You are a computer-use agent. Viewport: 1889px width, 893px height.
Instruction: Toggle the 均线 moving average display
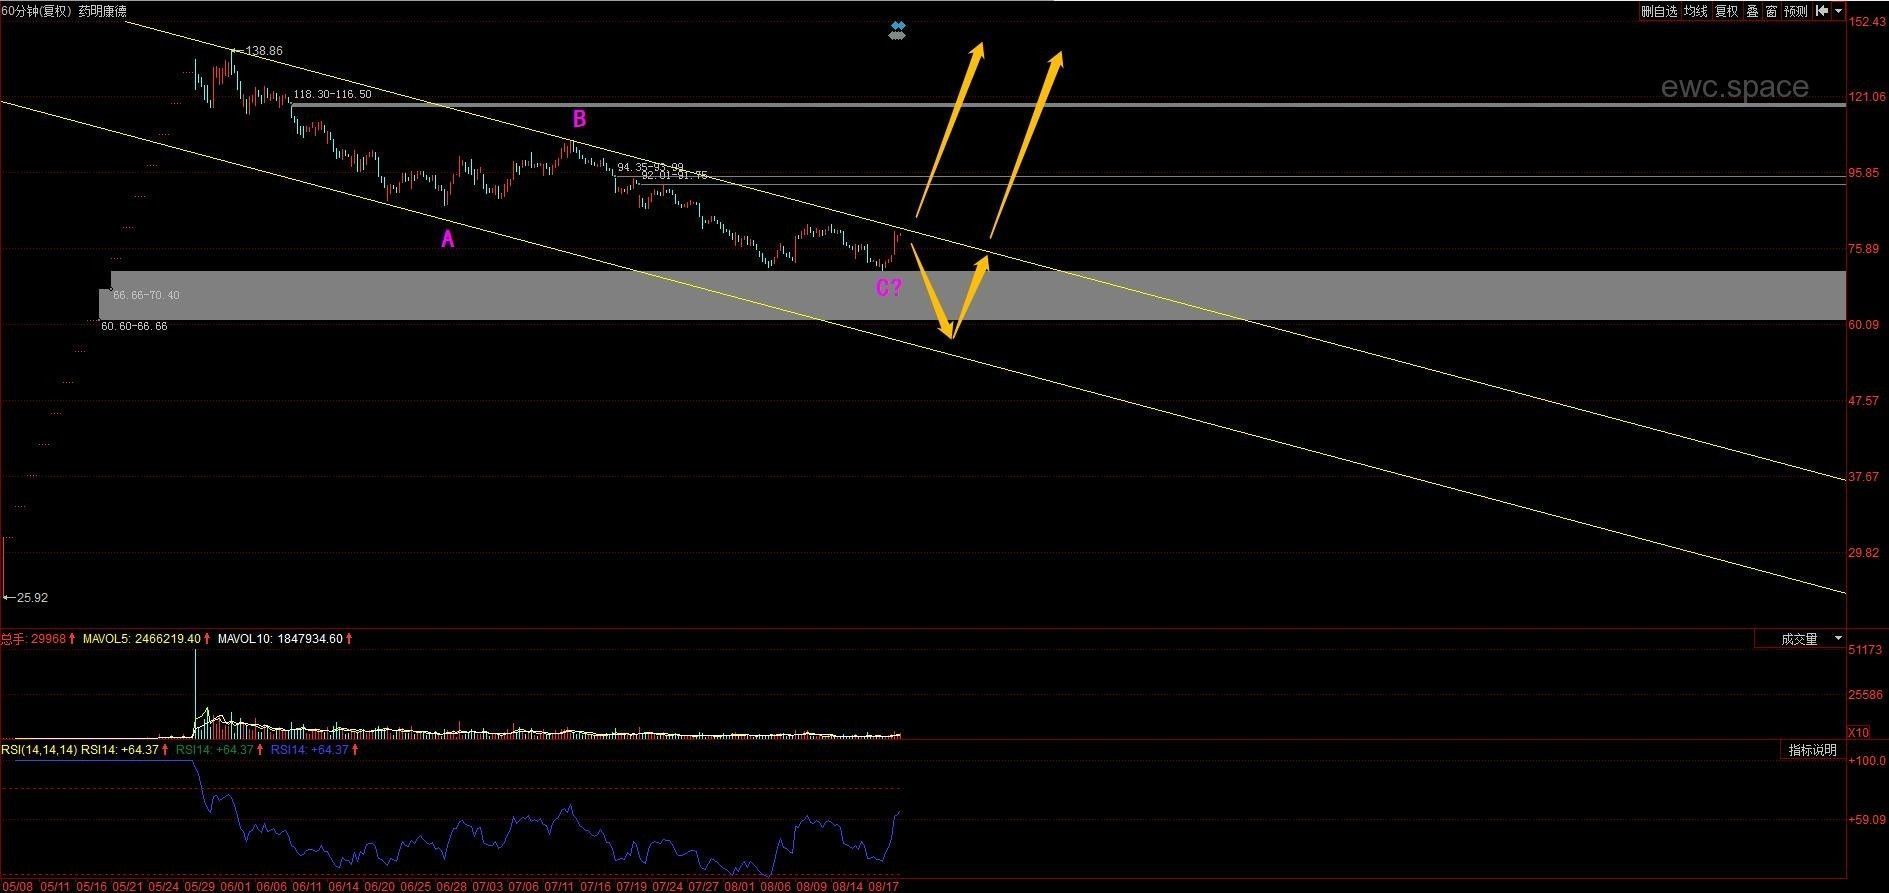(x=1696, y=11)
